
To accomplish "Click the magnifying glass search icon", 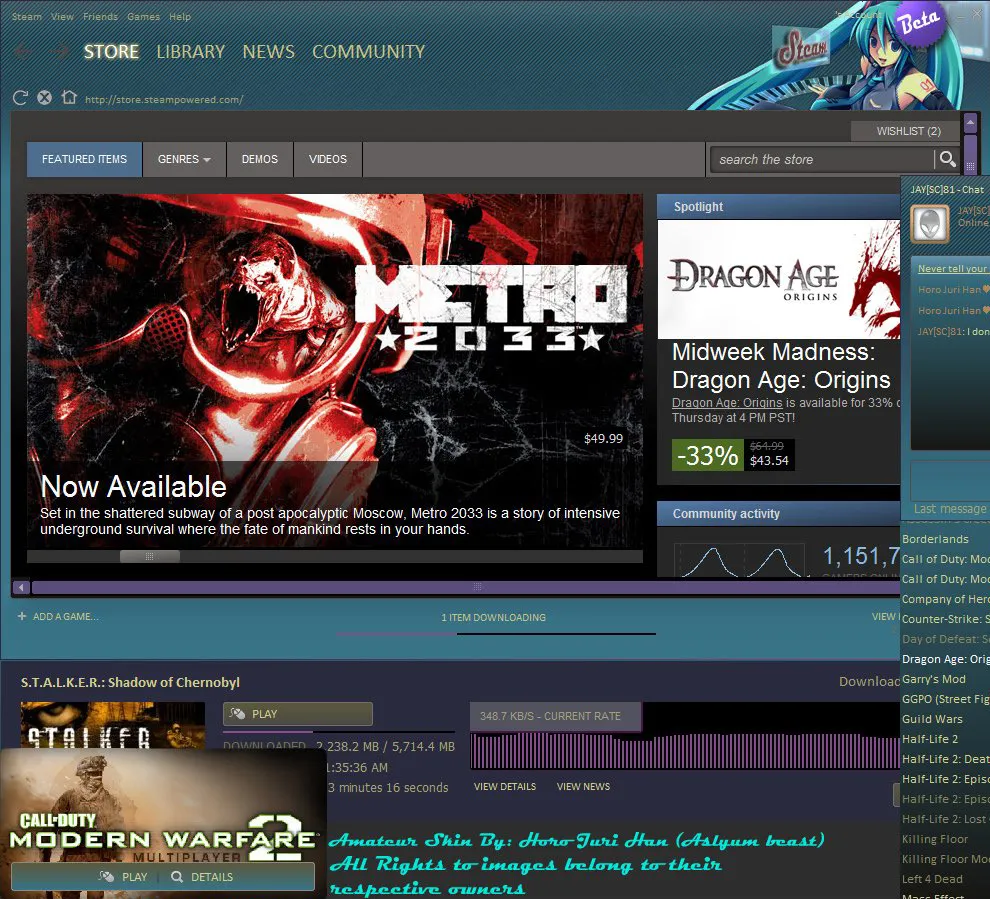I will 946,159.
